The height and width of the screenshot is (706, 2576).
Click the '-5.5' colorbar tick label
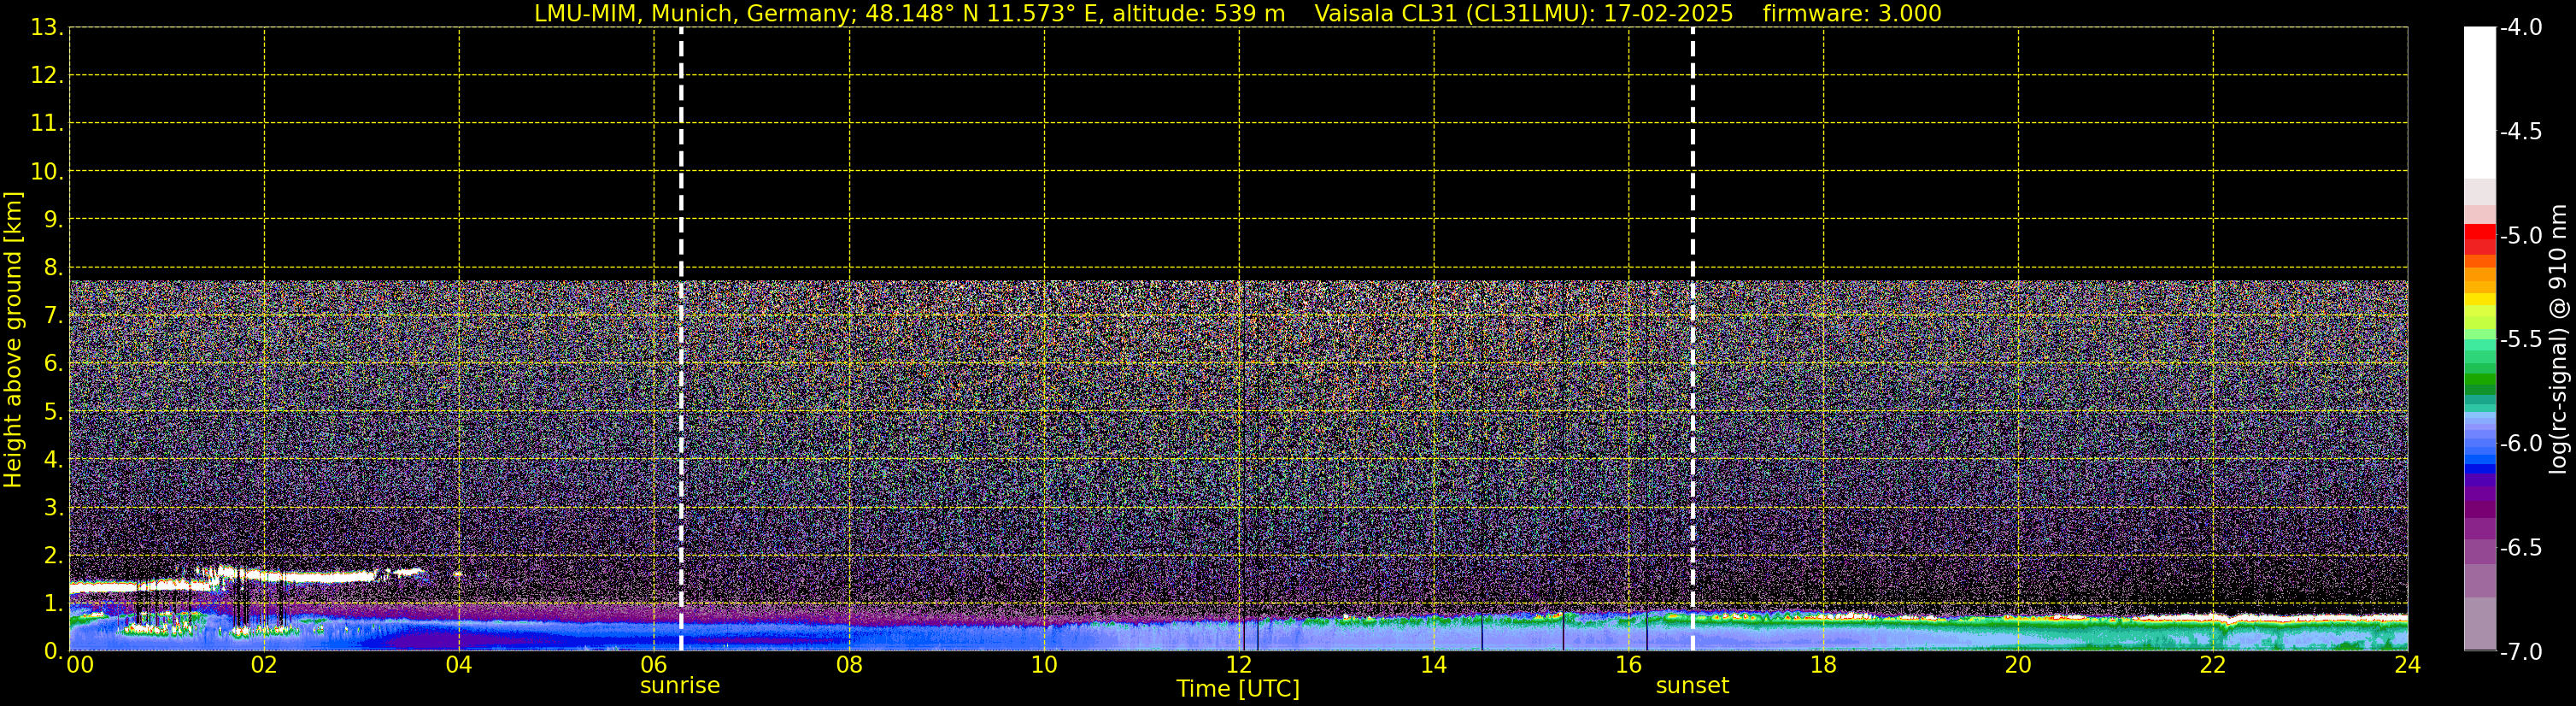pos(2520,339)
